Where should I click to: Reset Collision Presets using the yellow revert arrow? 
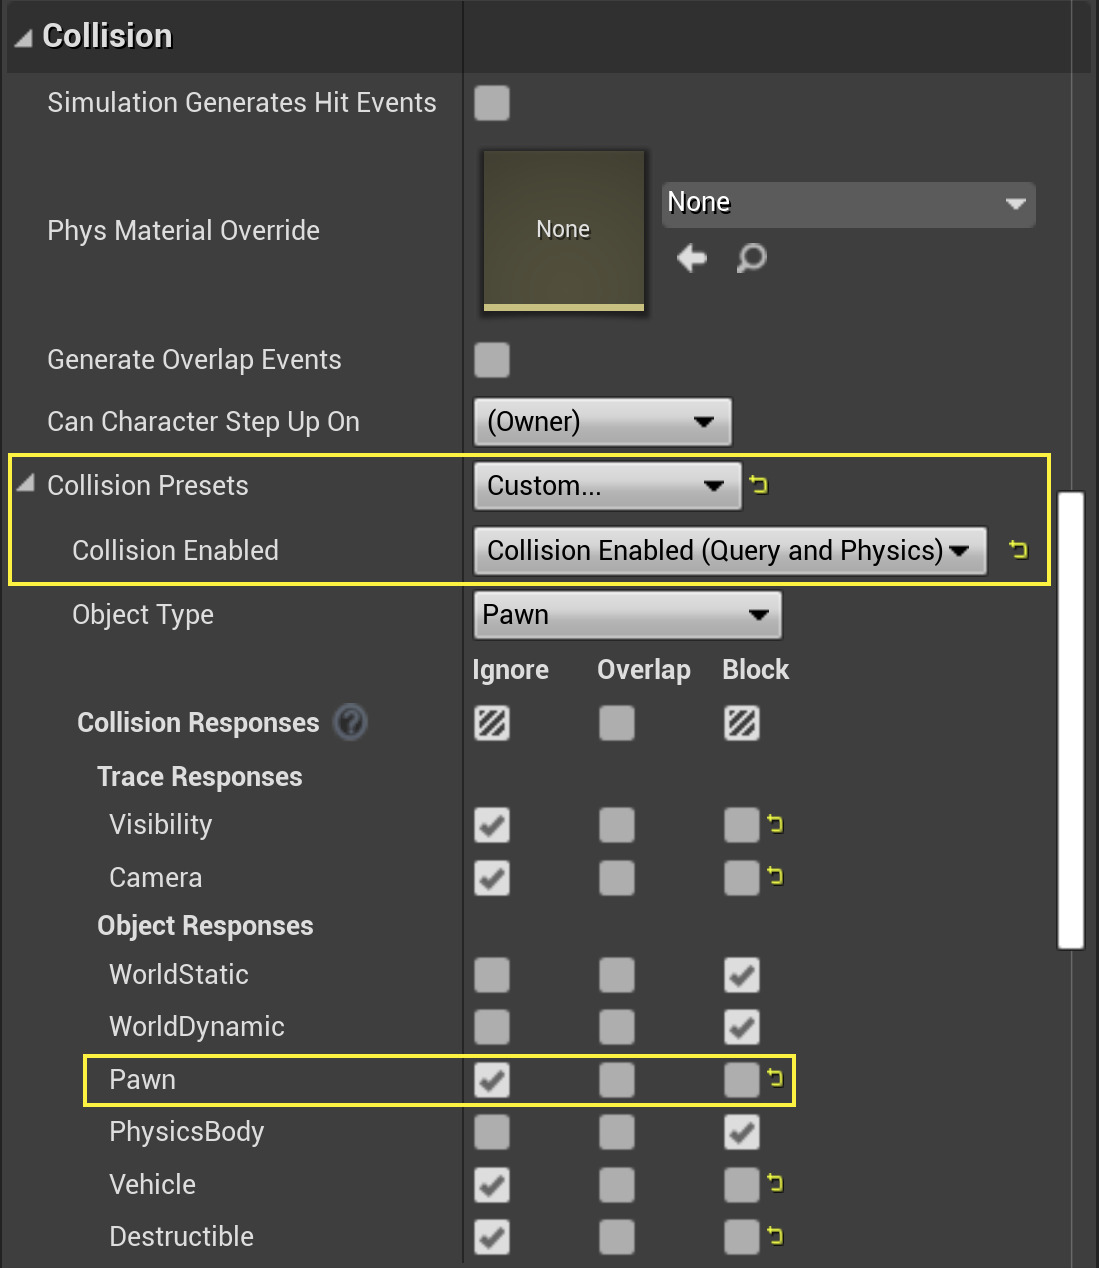[x=758, y=486]
